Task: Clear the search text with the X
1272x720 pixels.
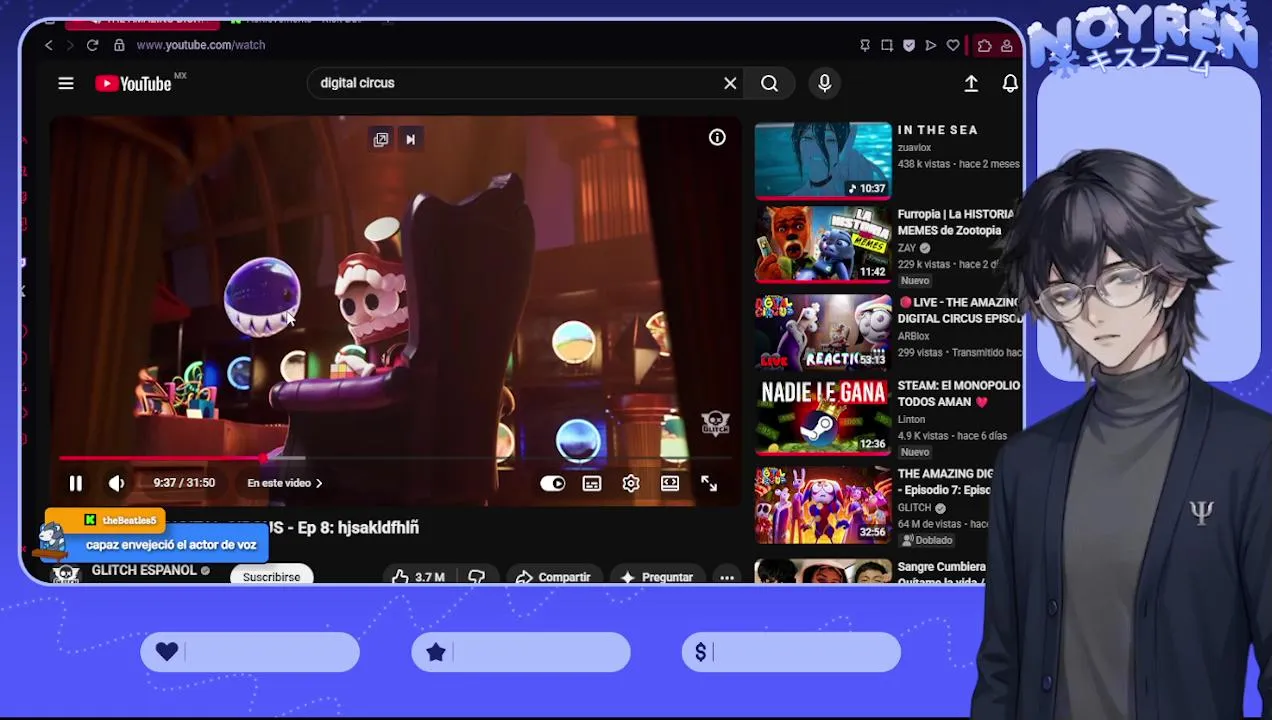Action: [x=730, y=83]
